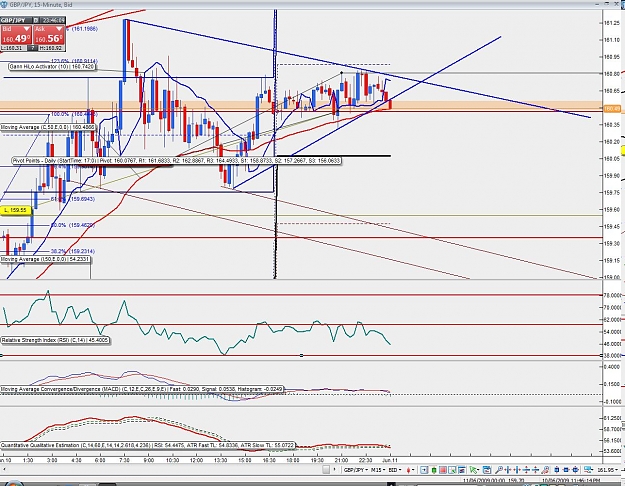Open the M15 timeframe dropdown
This screenshot has height=486, width=625.
(x=378, y=470)
